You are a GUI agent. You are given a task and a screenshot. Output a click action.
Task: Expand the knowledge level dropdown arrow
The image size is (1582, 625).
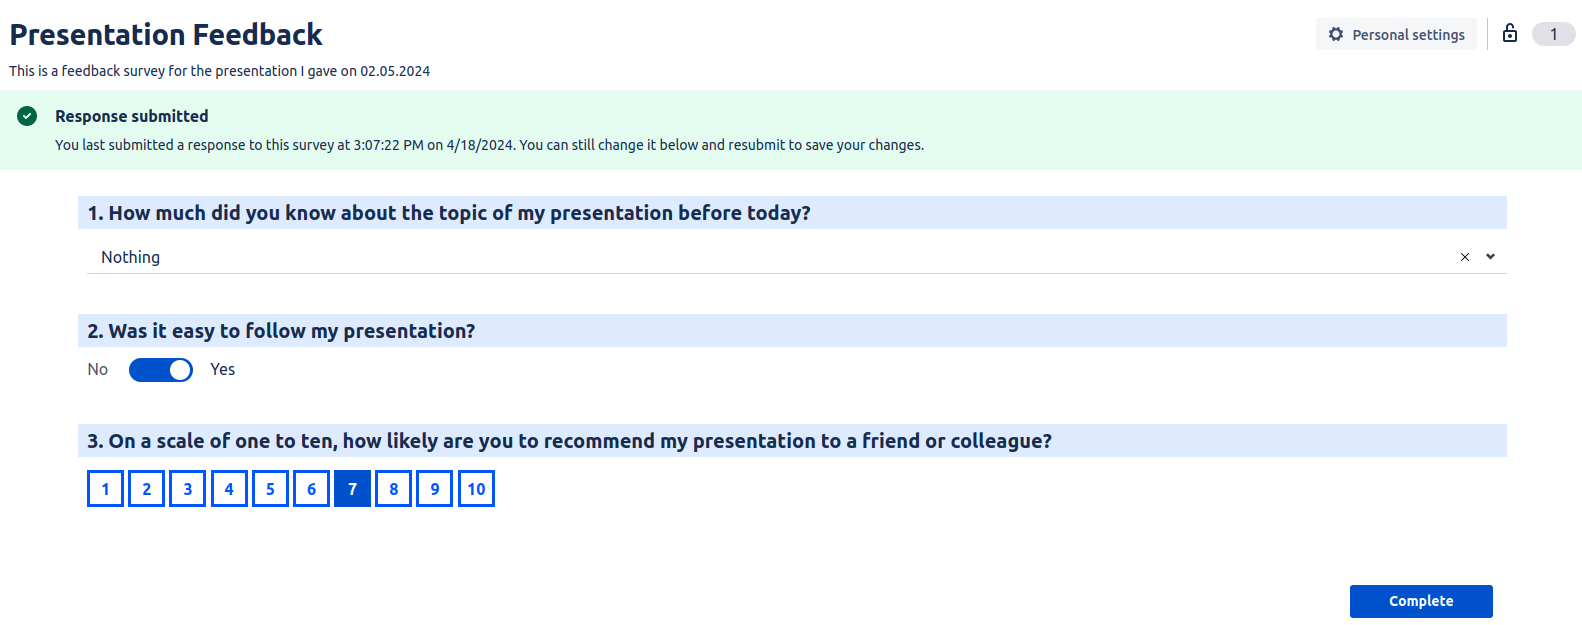point(1490,257)
